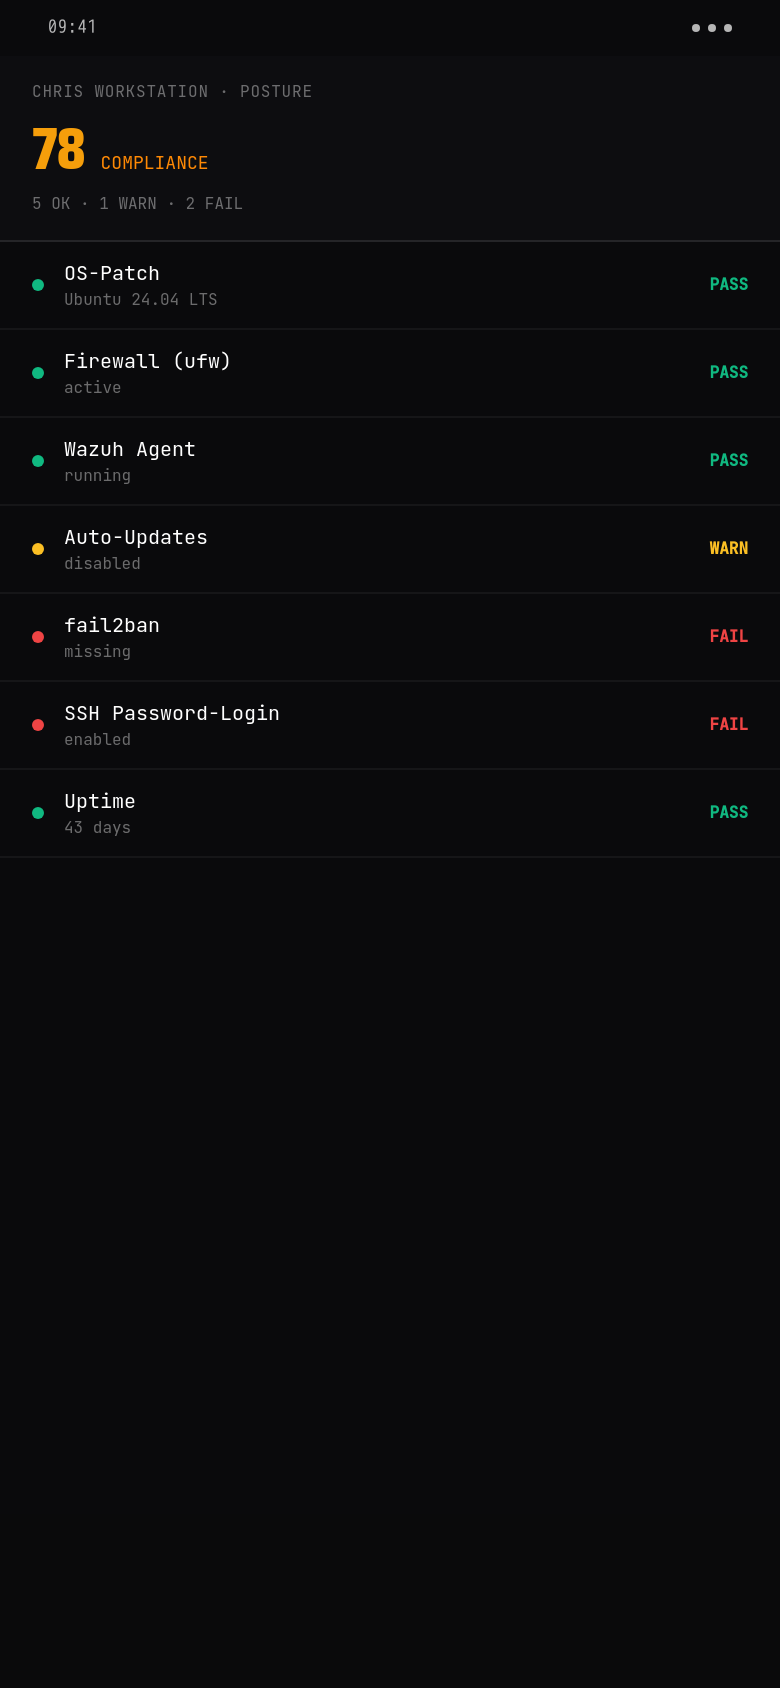Viewport: 780px width, 1688px height.
Task: Click the red dot beside SSH Password-Login
Action: point(38,725)
